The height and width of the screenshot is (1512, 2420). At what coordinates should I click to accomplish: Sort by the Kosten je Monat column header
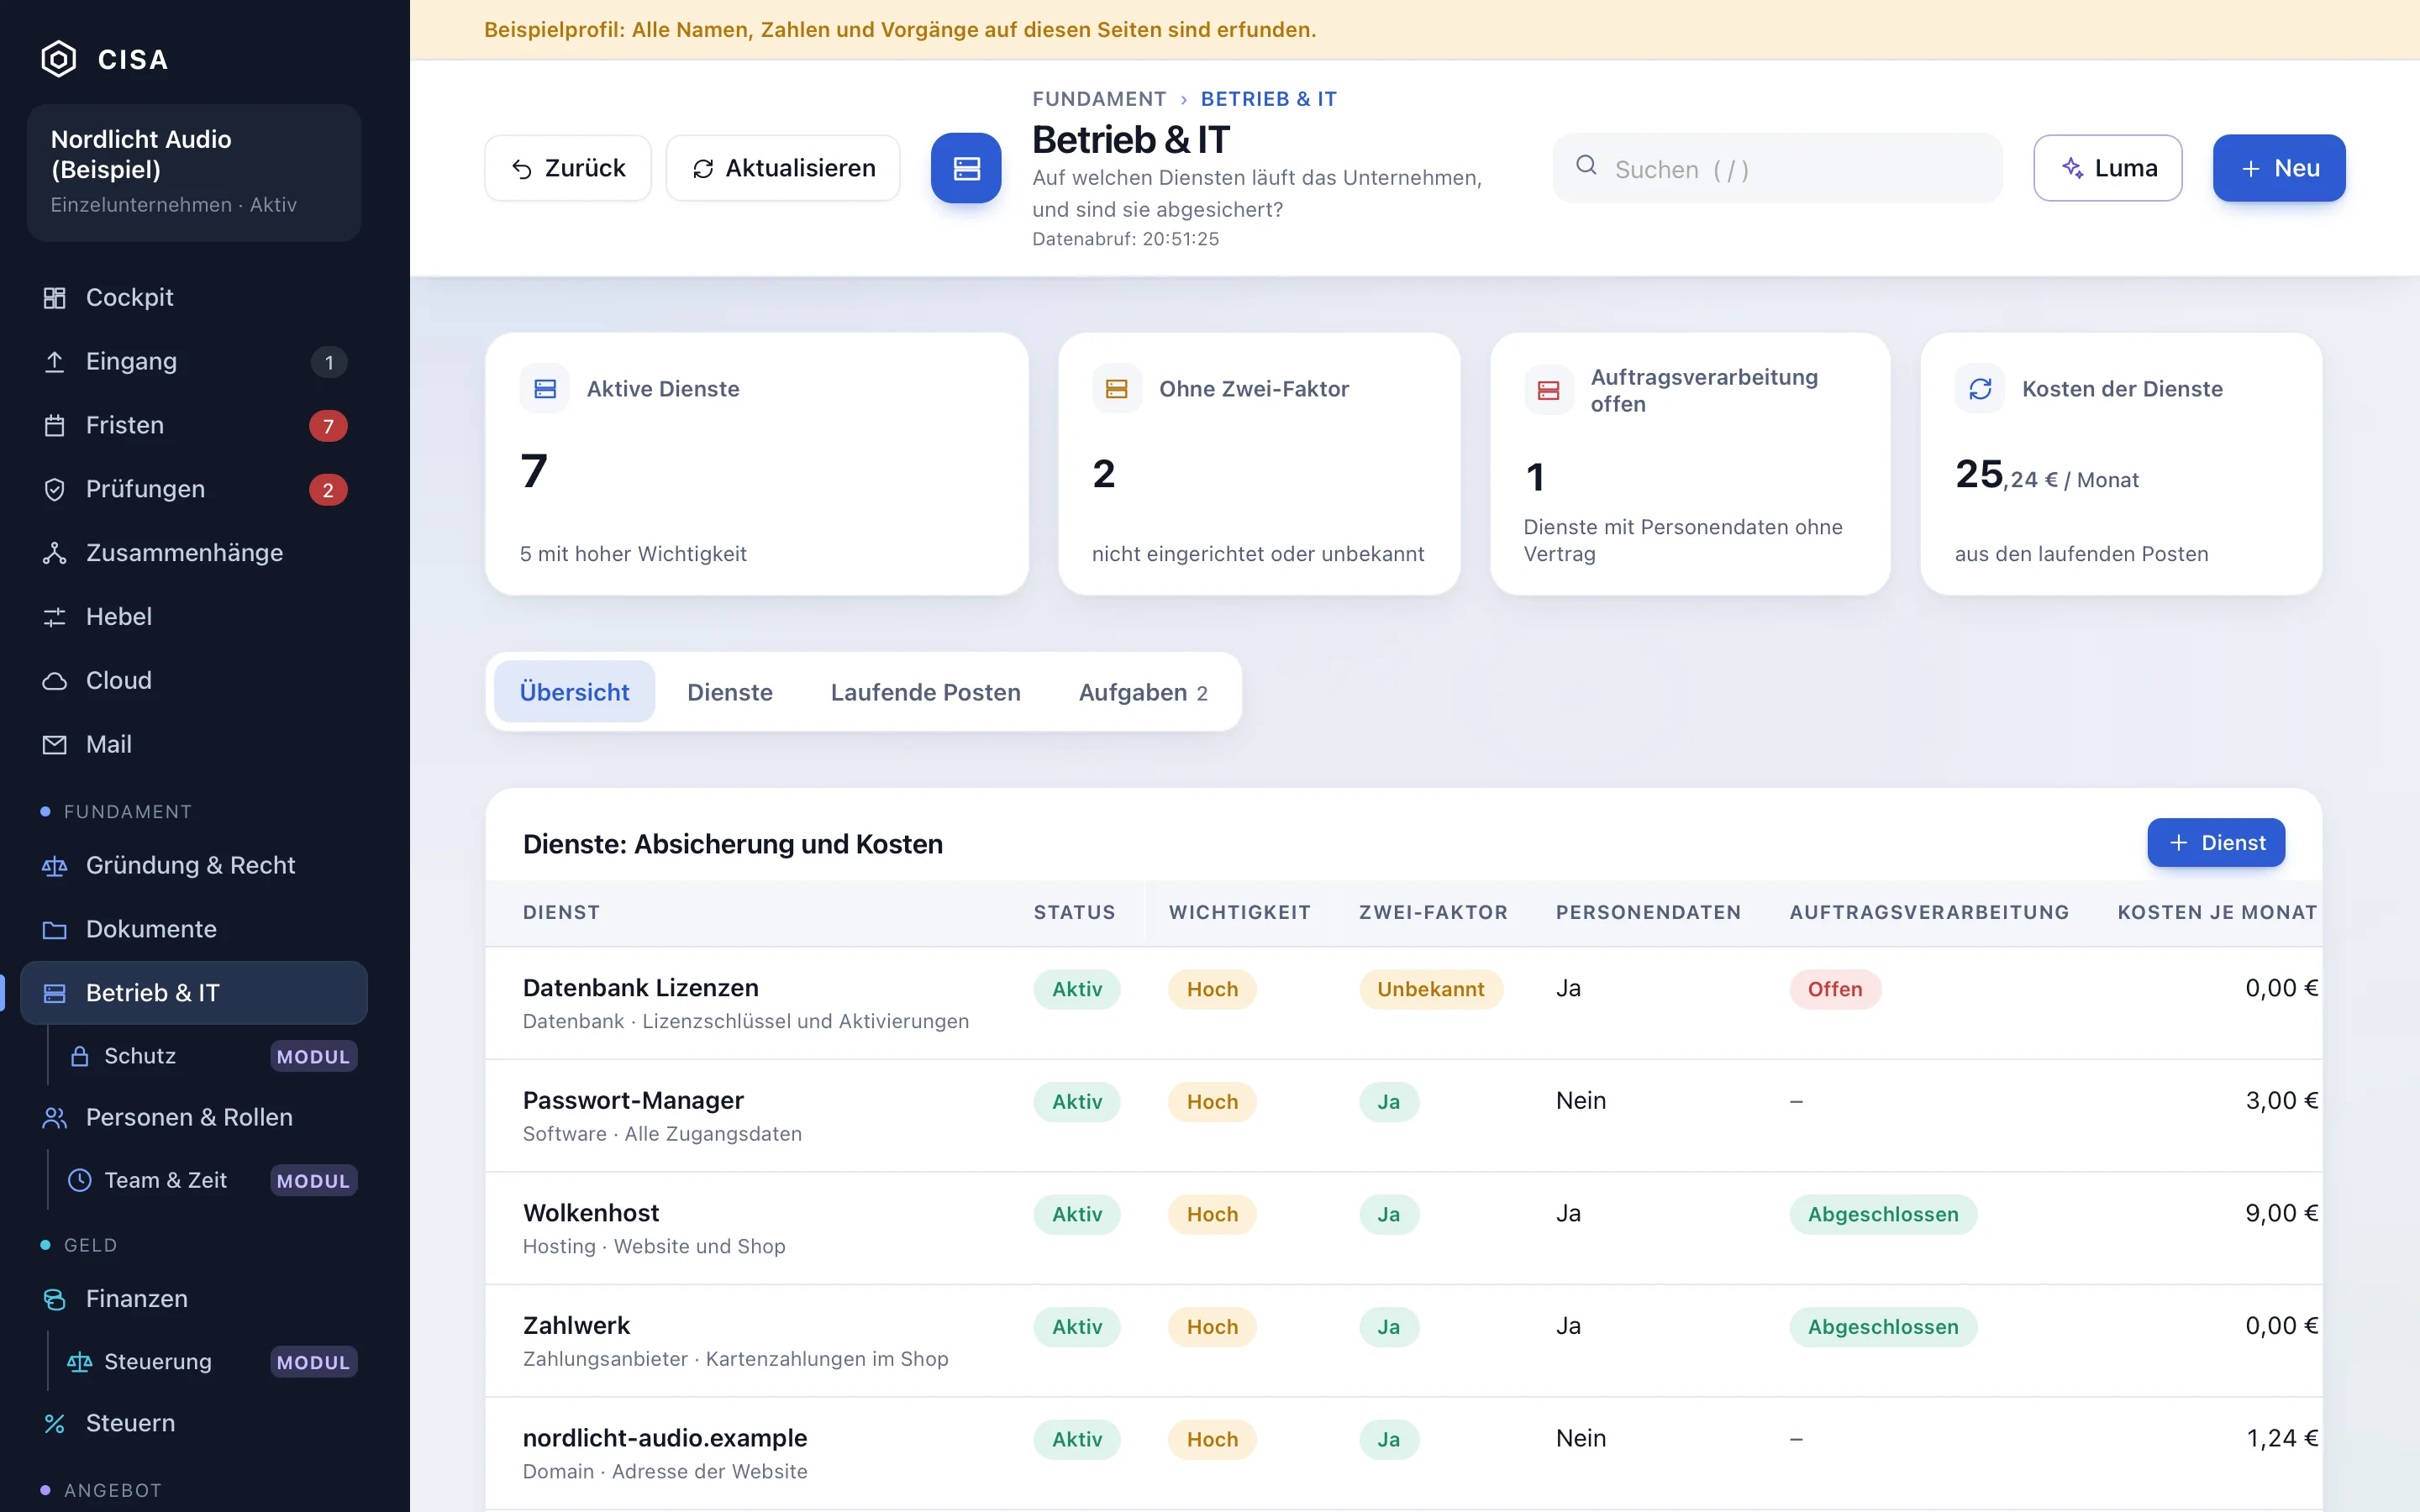pyautogui.click(x=2217, y=912)
